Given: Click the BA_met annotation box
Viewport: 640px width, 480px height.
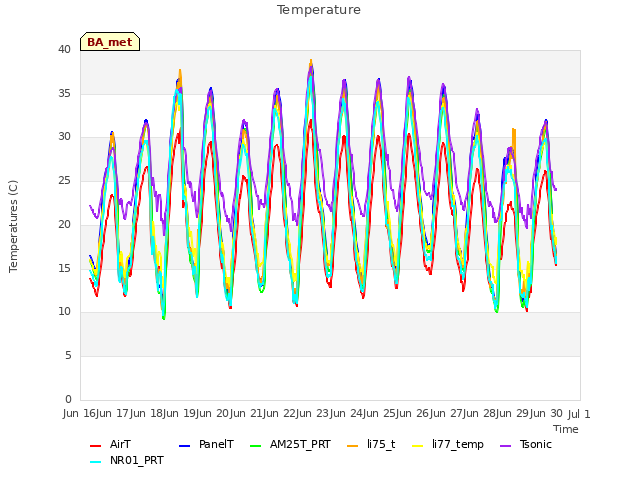Looking at the screenshot, I should [x=110, y=42].
